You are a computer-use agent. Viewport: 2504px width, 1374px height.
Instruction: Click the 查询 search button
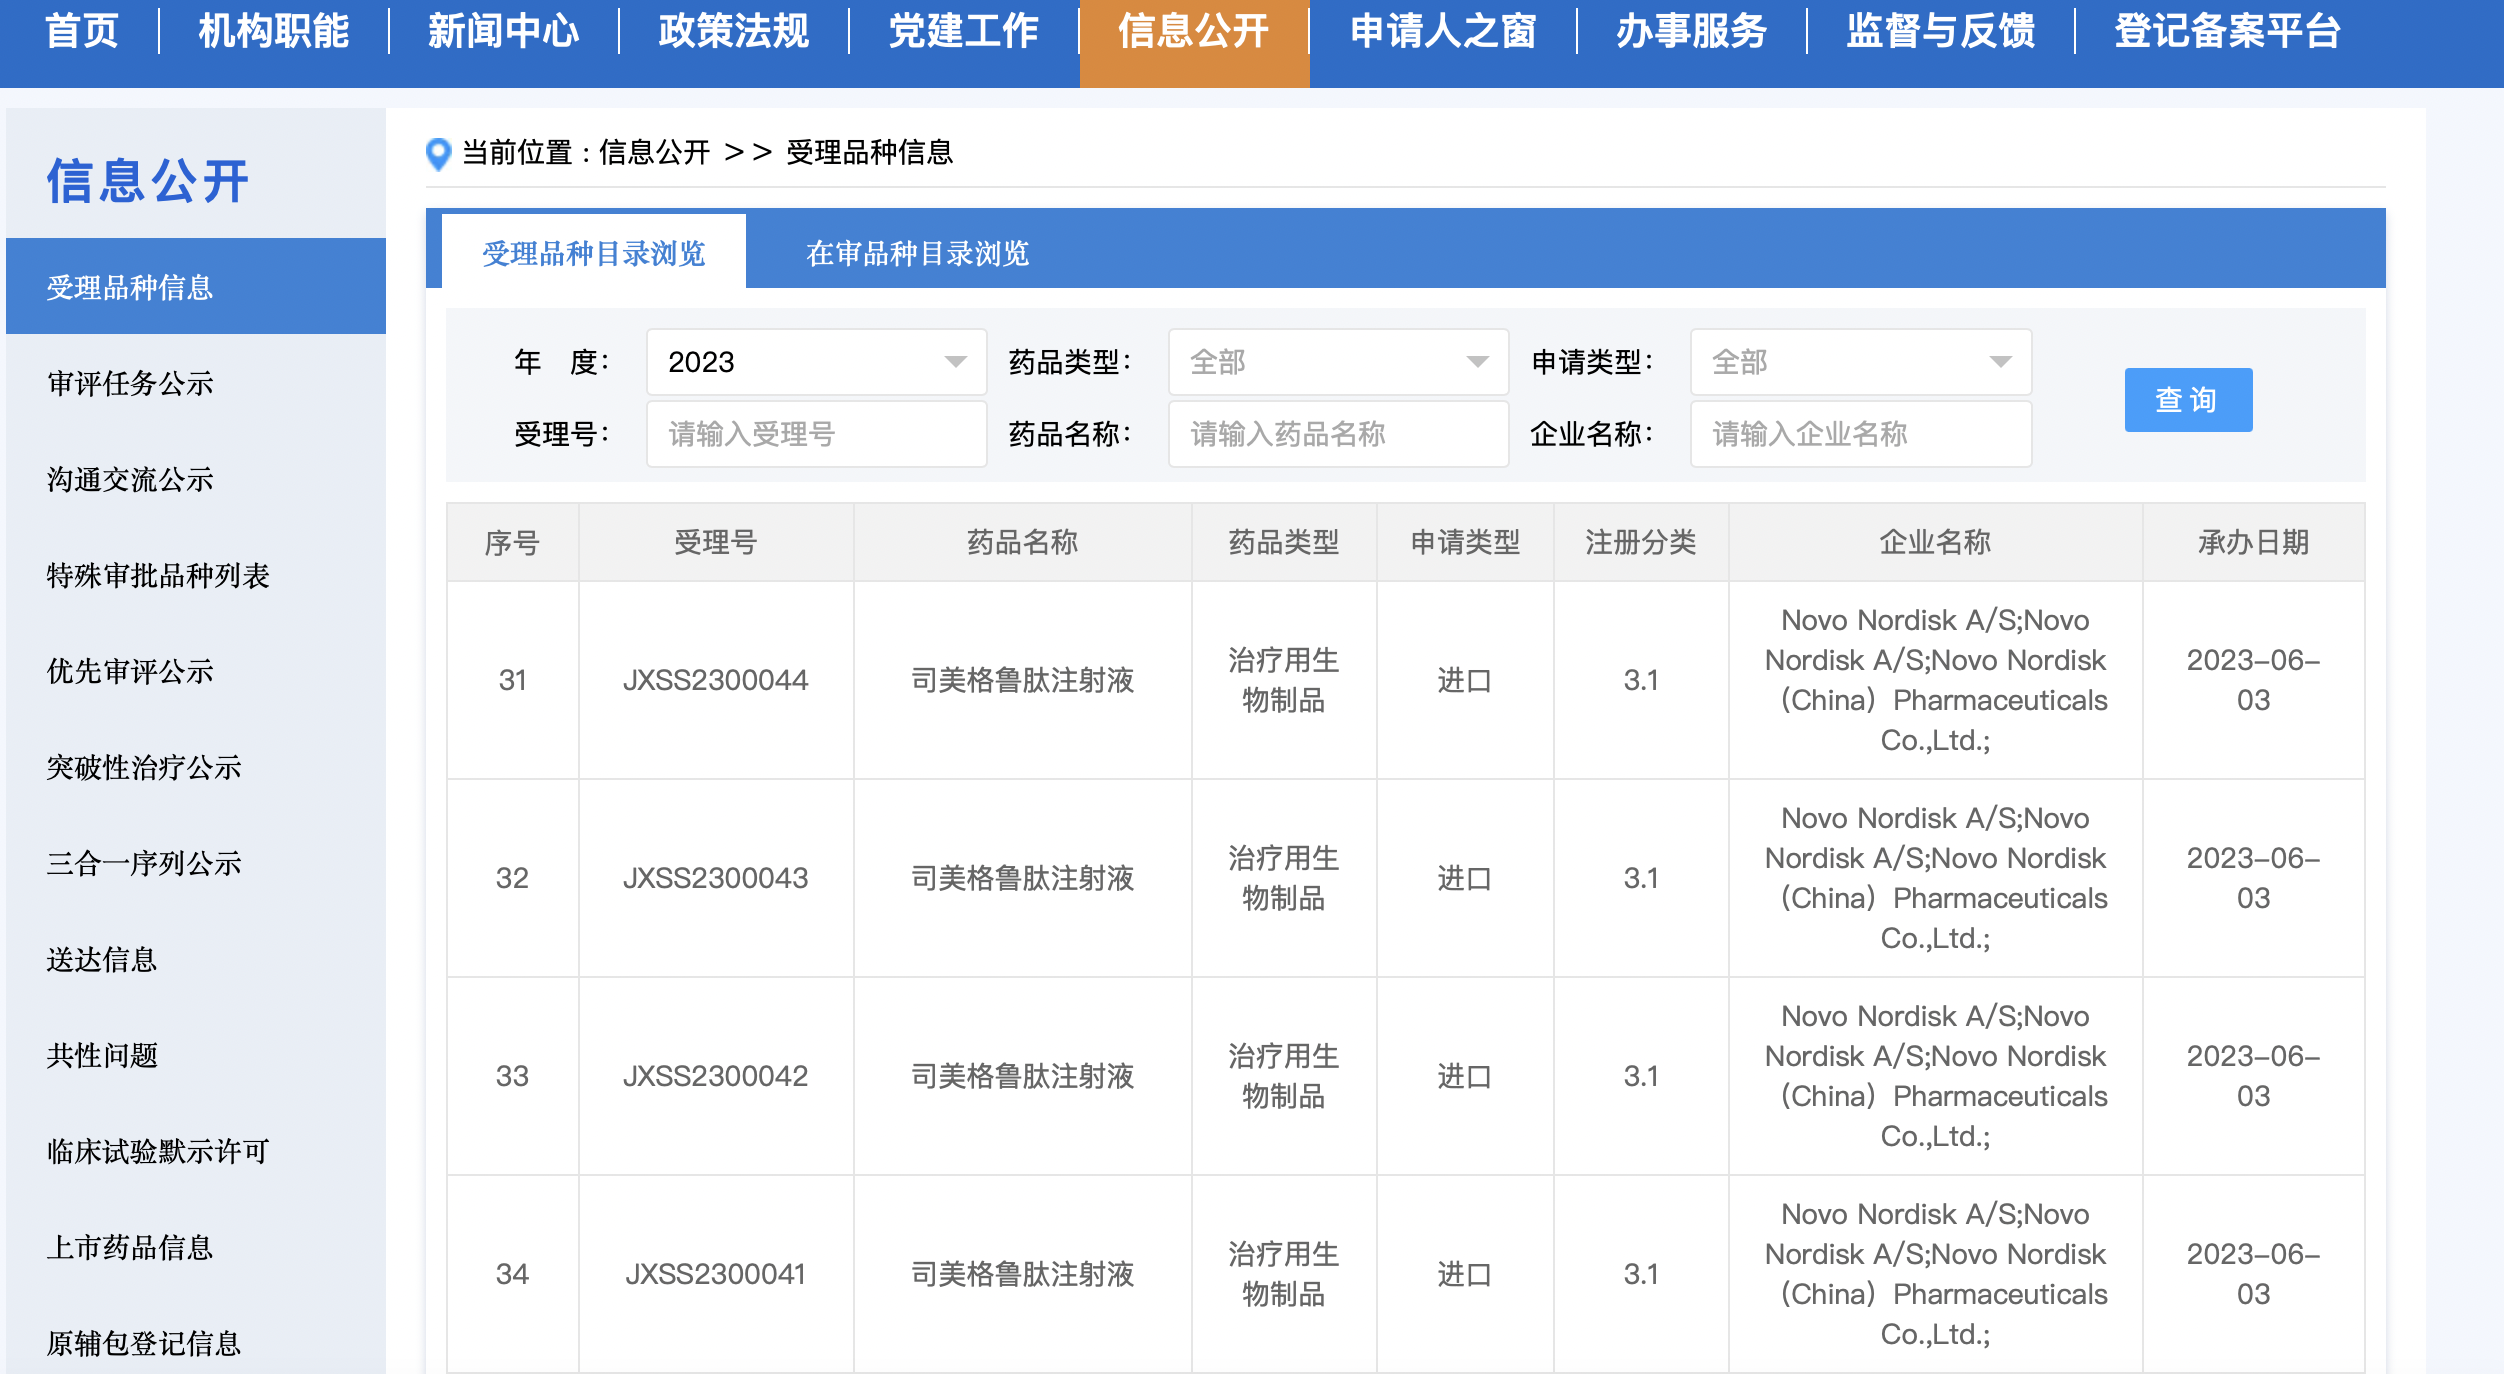coord(2188,399)
